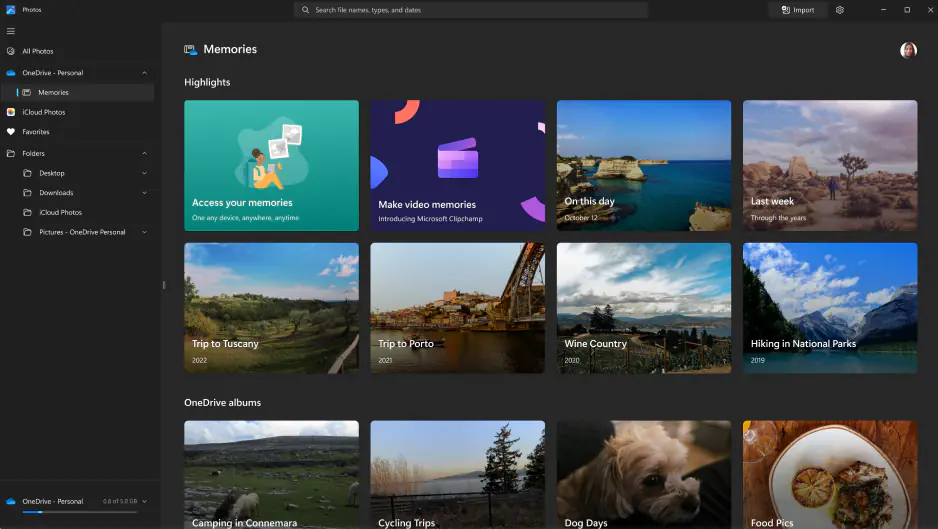Click the search file names input field
938x529 pixels.
470,10
